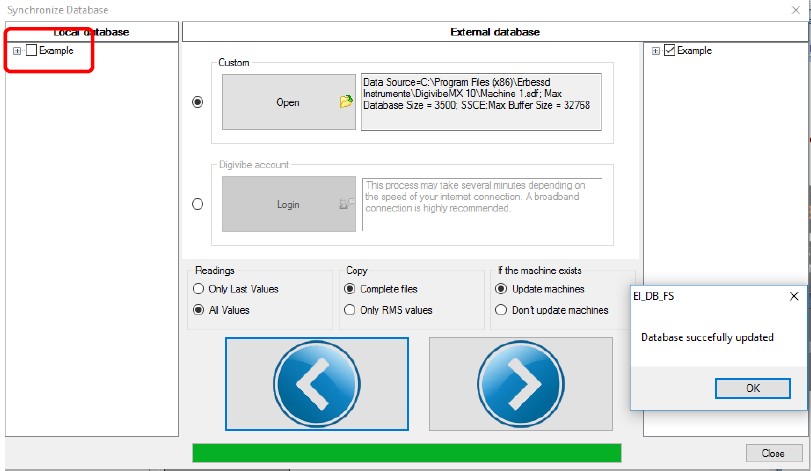Click the Close button at bottom right
811x471 pixels.
(x=773, y=453)
